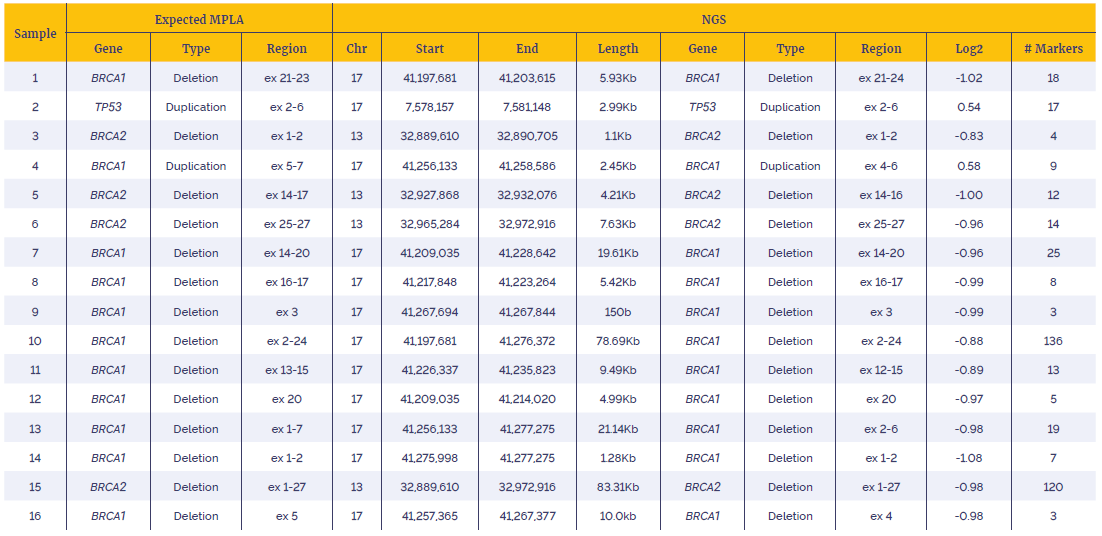
Task: Click start value 41,197,681 in sample 1
Action: click(x=429, y=78)
